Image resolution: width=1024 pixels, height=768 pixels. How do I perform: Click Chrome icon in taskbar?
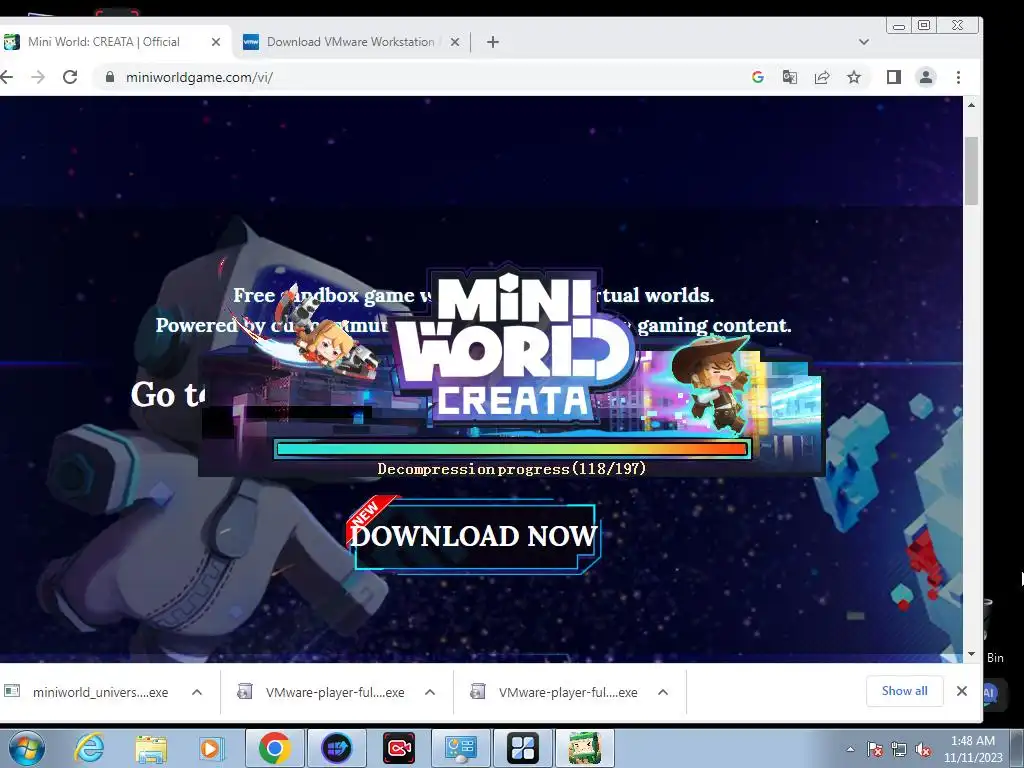(x=274, y=748)
